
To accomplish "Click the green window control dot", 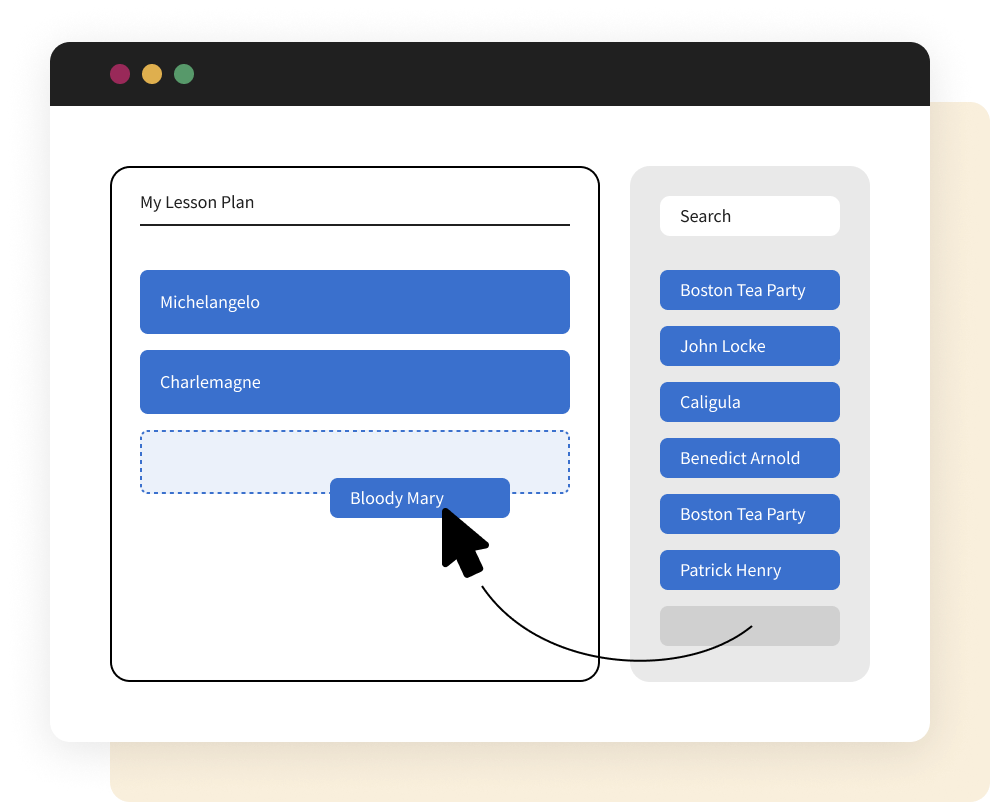I will (x=184, y=74).
